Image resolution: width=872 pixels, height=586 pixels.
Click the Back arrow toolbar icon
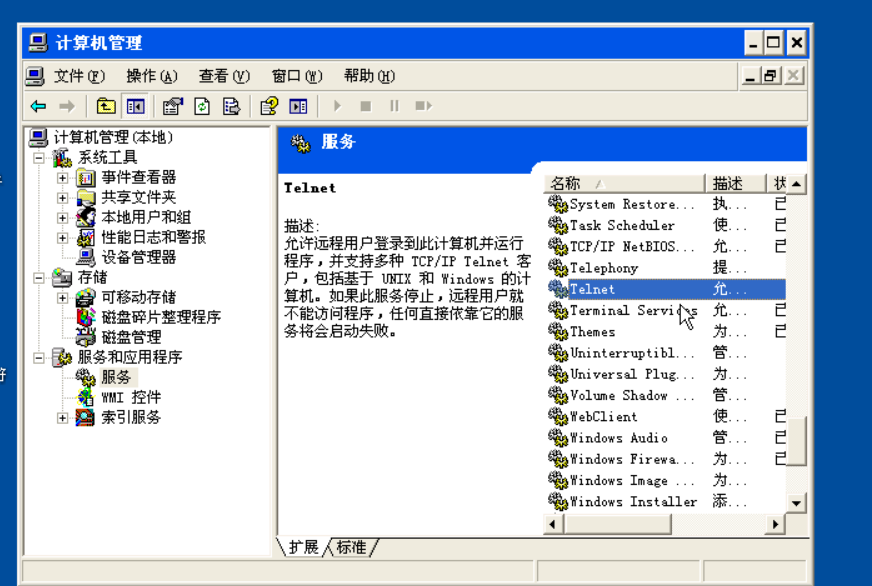click(x=38, y=106)
